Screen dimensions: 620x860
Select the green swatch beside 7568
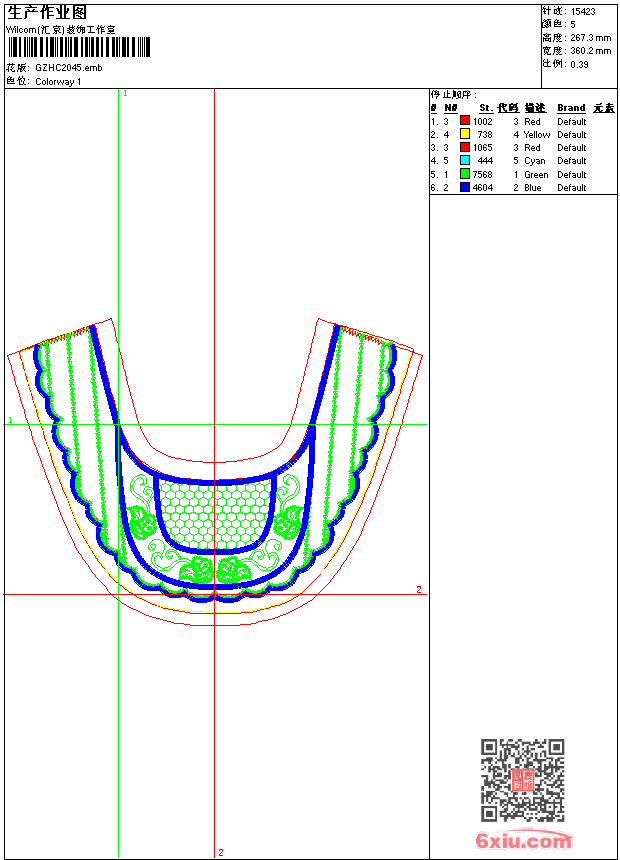(x=465, y=174)
